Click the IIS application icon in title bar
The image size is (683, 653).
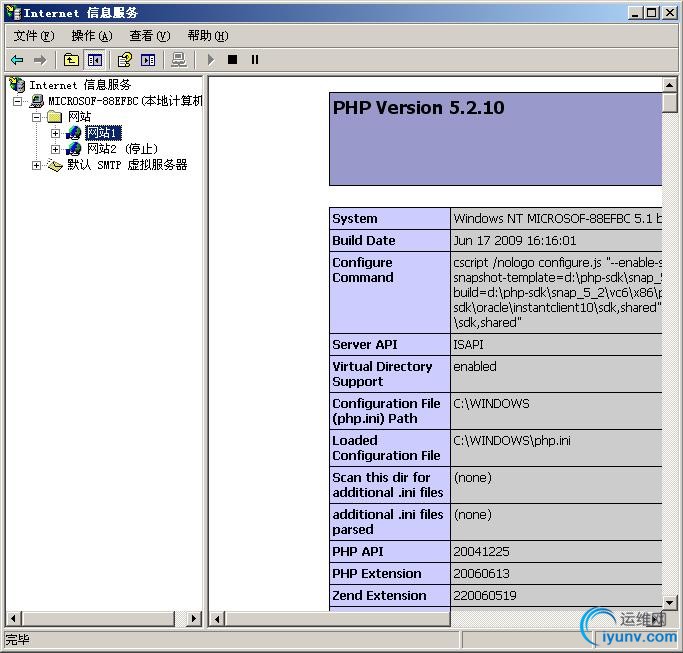[x=13, y=13]
